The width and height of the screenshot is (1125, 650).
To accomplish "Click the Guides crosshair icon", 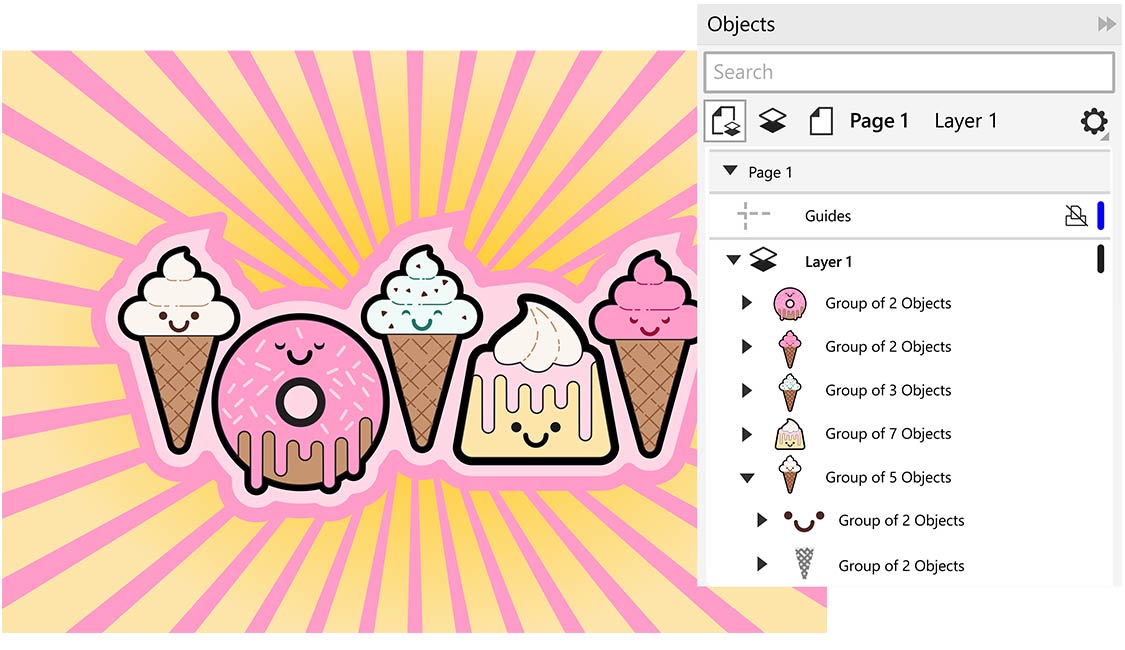I will pos(754,215).
